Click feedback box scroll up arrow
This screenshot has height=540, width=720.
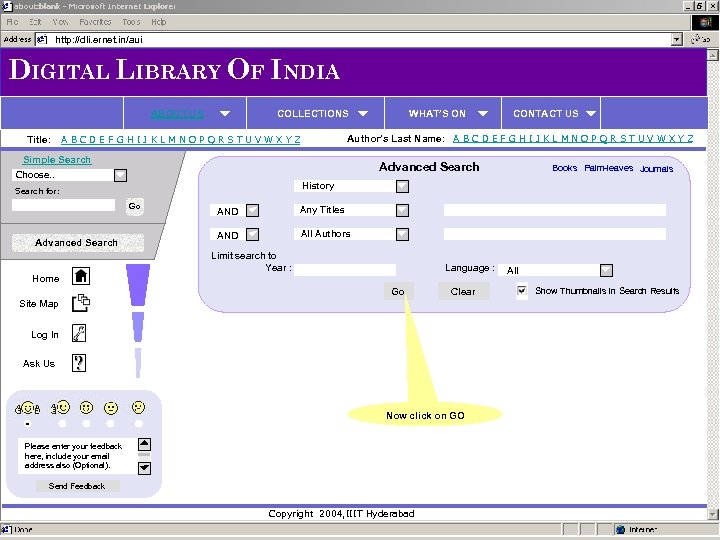(x=144, y=444)
